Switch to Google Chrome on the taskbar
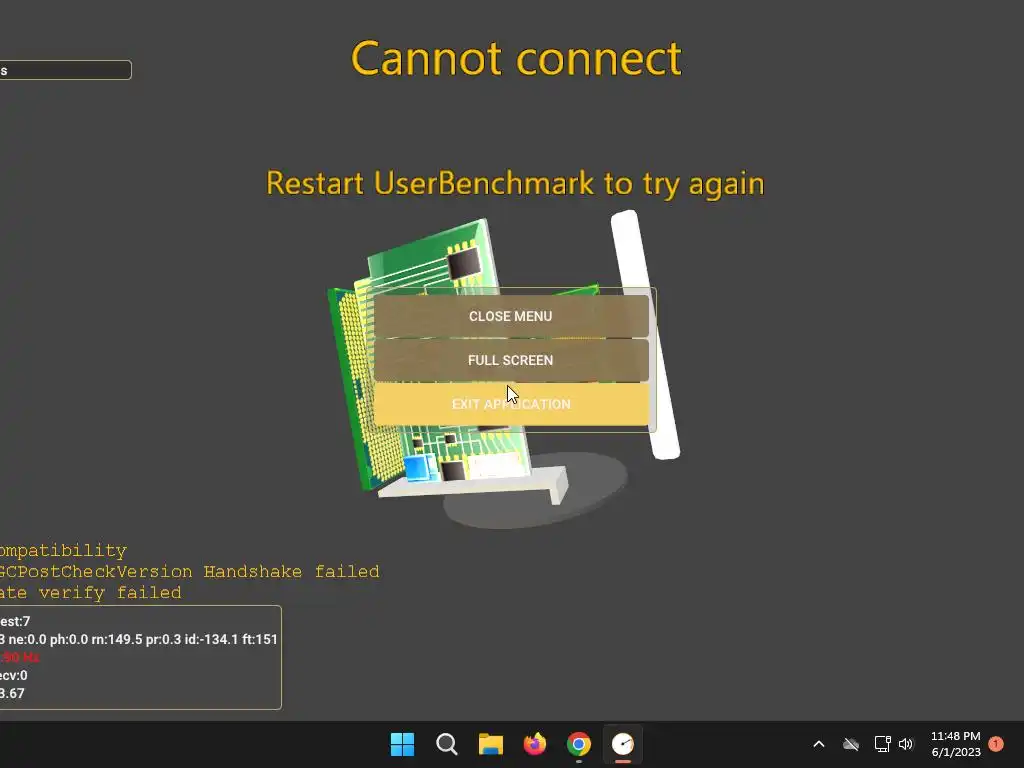 pos(579,744)
